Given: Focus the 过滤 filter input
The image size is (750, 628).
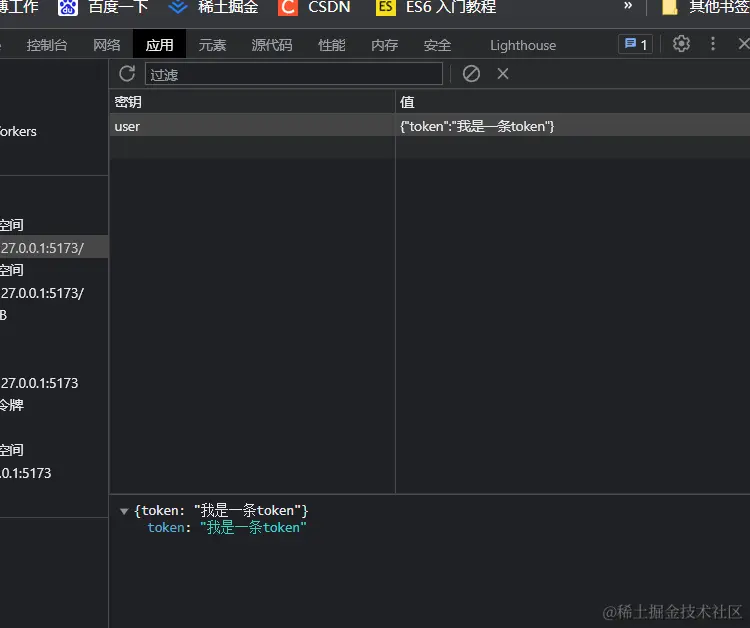Looking at the screenshot, I should [x=294, y=74].
